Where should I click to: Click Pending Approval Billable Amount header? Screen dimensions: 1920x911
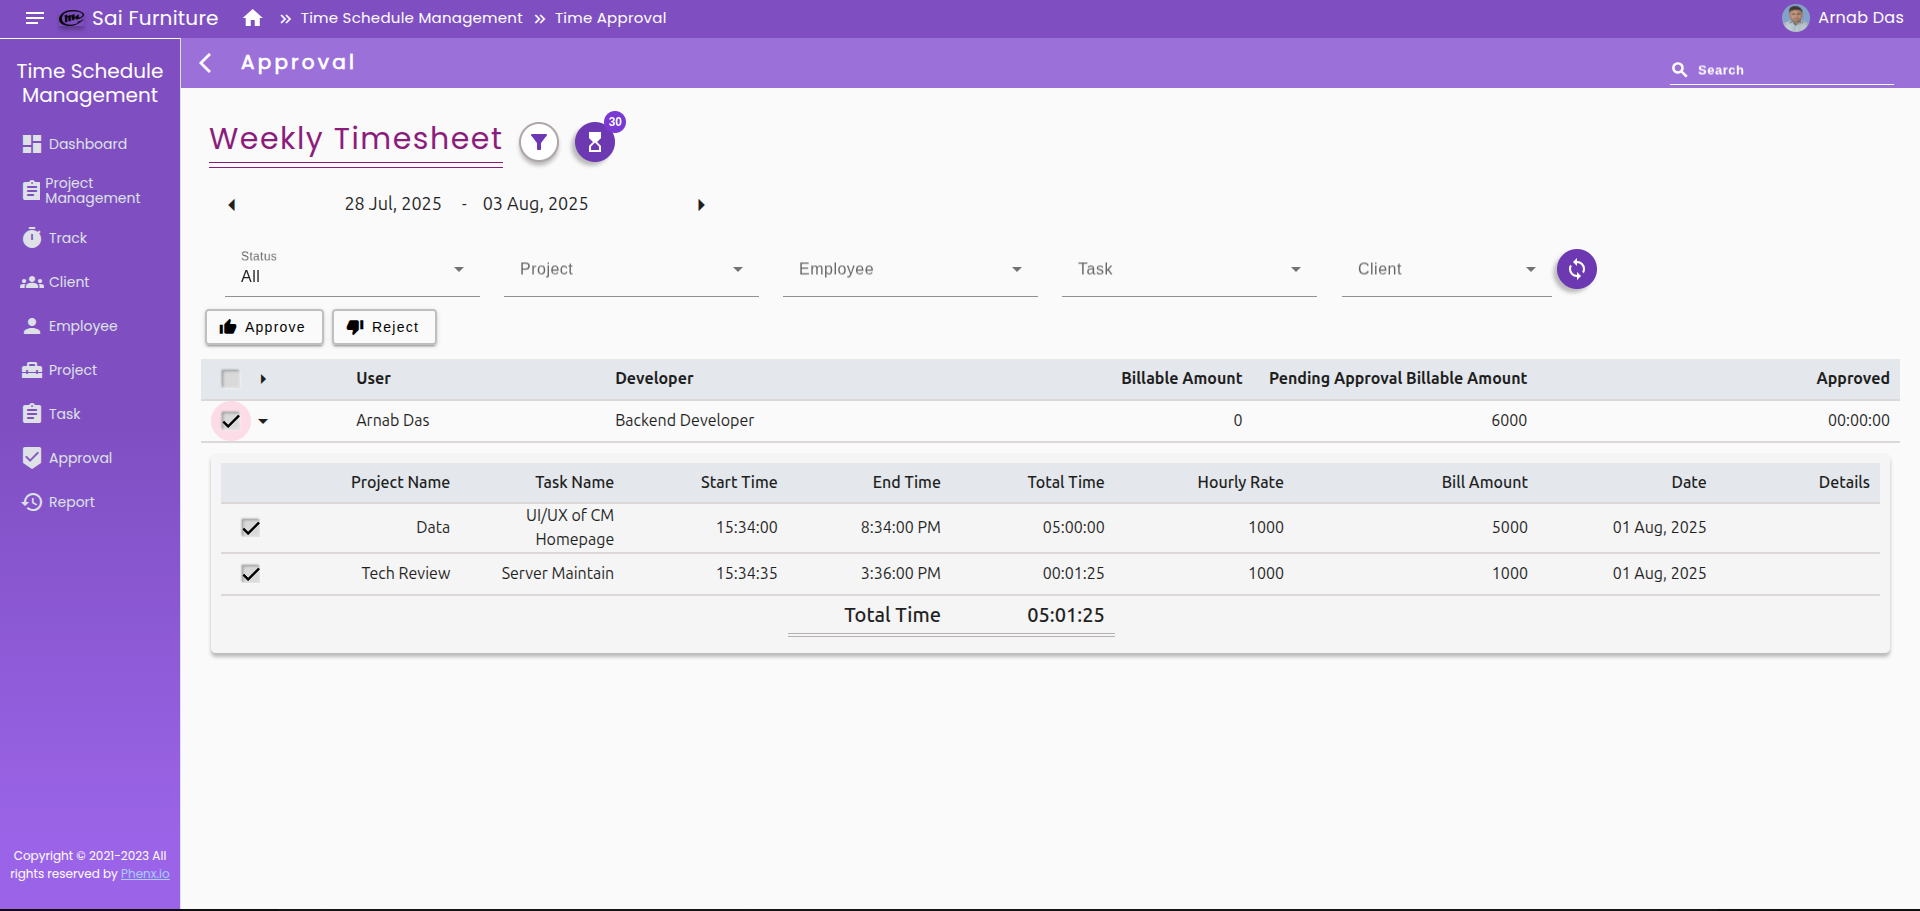pos(1398,378)
